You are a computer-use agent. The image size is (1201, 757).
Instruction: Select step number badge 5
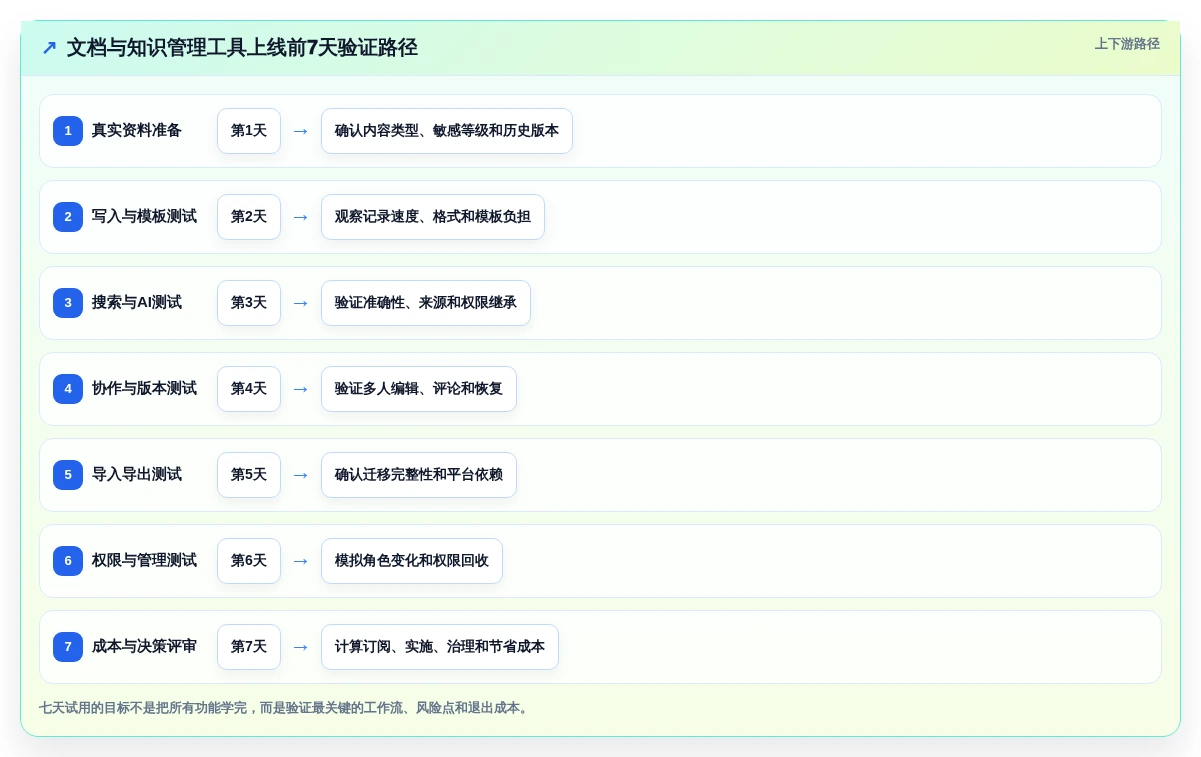point(68,475)
